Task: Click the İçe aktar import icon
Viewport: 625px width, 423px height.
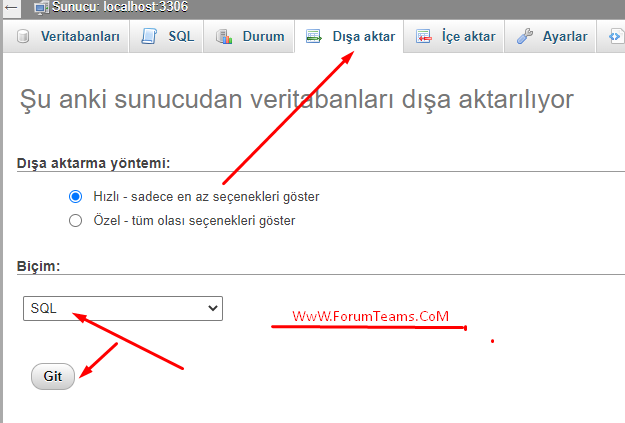Action: tap(423, 36)
